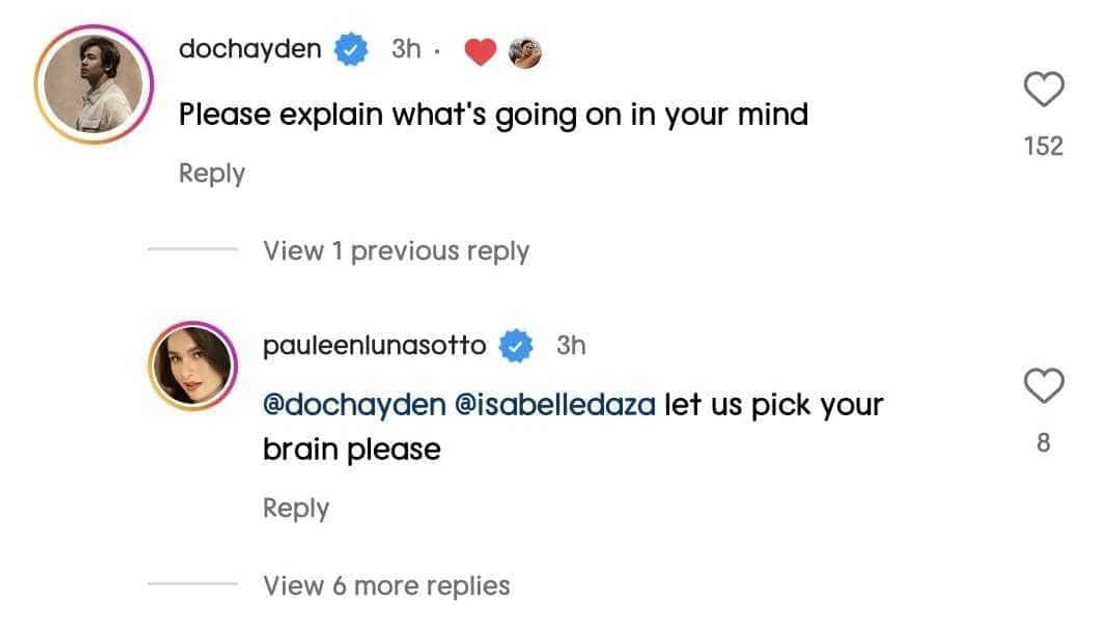Click the 3h timestamp on dochayden's comment

(x=406, y=50)
